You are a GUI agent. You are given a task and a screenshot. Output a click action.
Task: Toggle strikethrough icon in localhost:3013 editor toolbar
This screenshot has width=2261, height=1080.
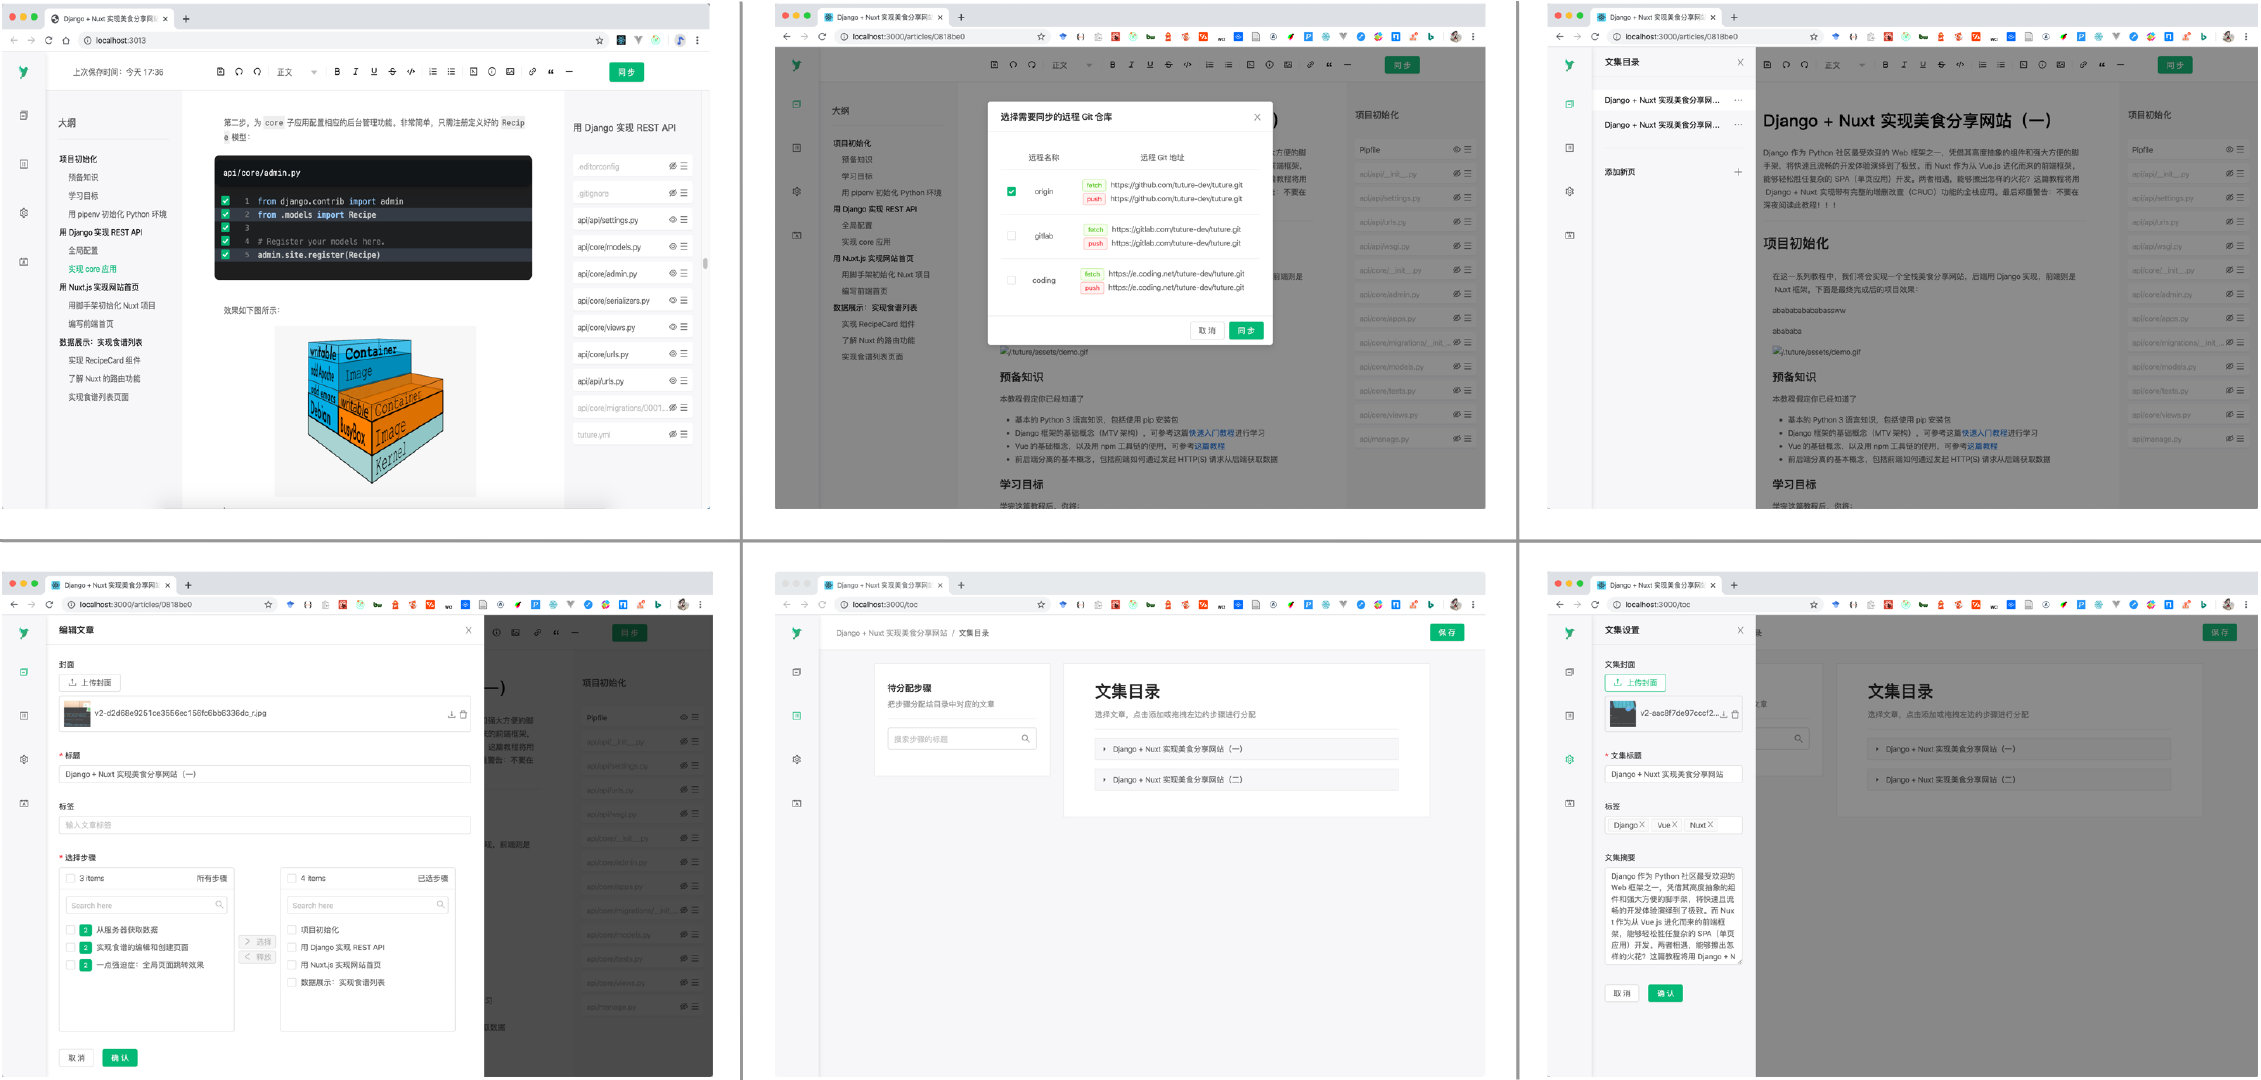pos(392,72)
